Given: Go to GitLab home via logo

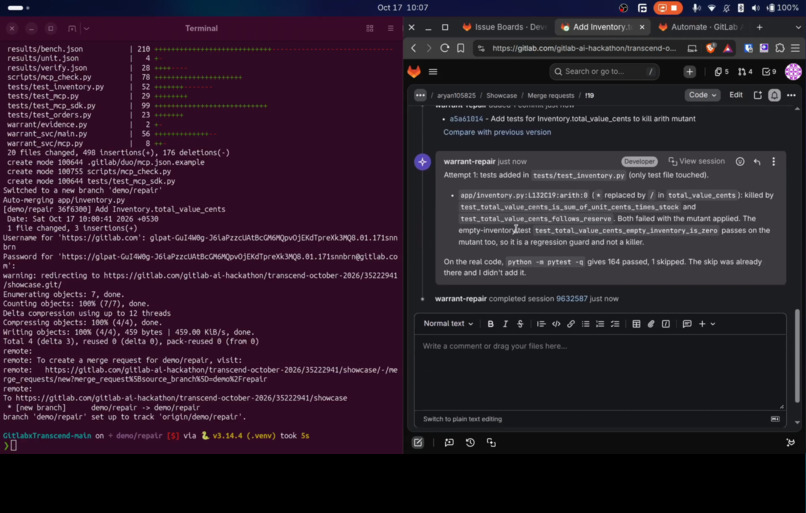Looking at the screenshot, I should 414,71.
